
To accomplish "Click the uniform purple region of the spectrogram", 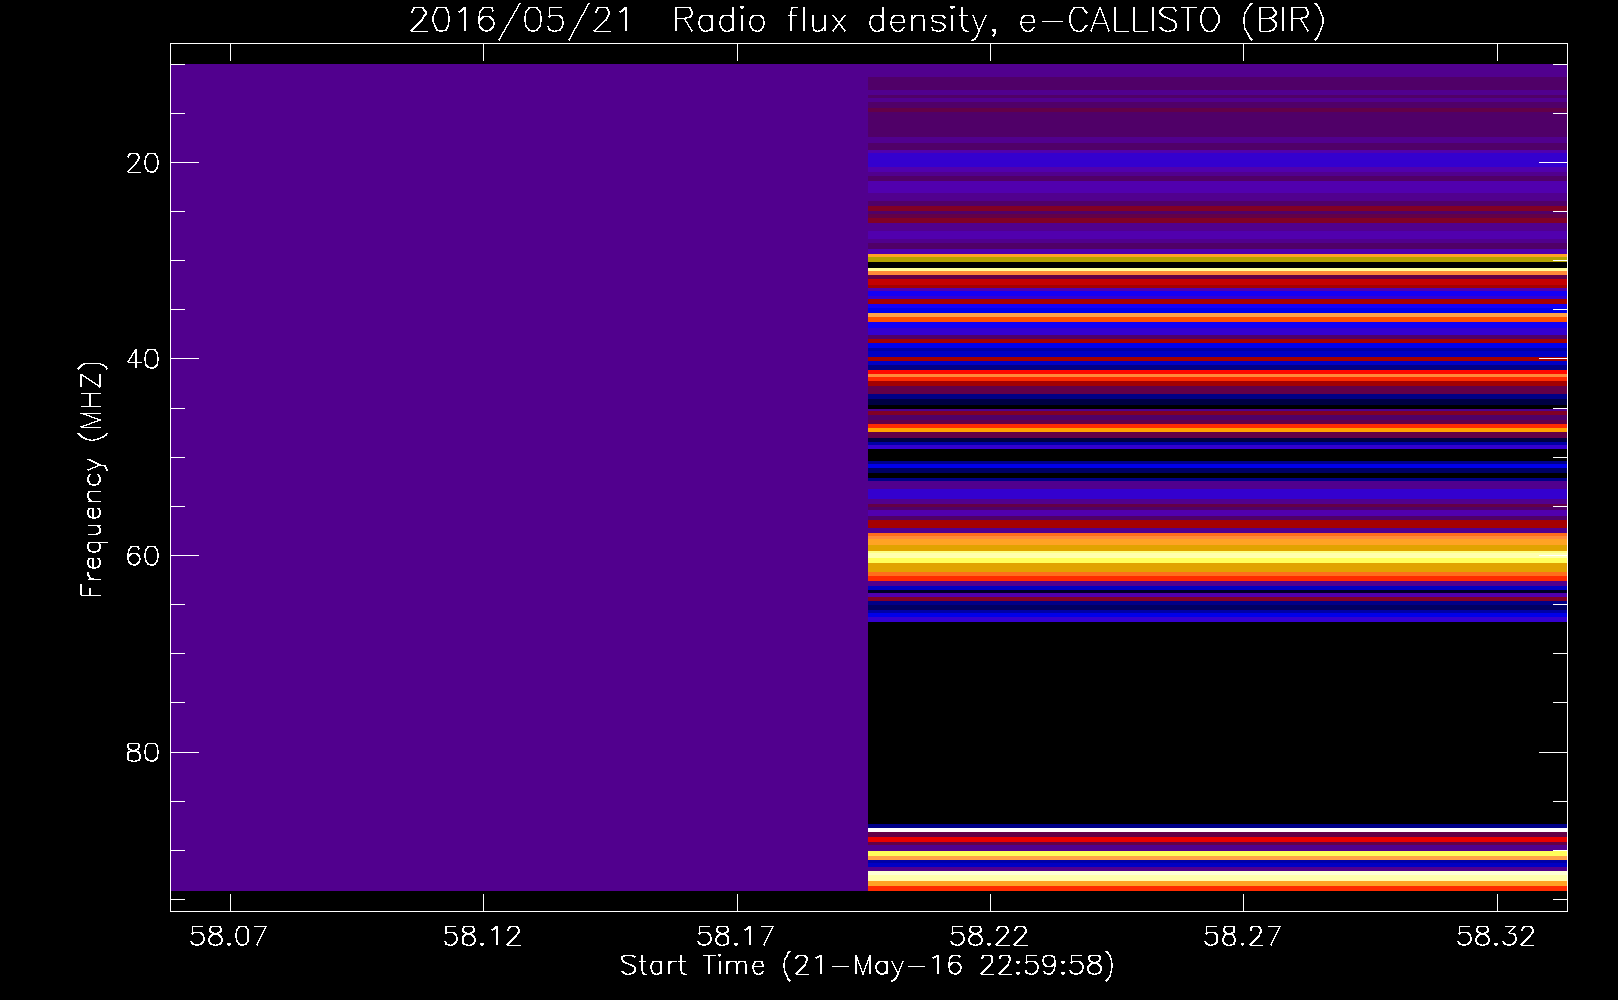I will (519, 477).
